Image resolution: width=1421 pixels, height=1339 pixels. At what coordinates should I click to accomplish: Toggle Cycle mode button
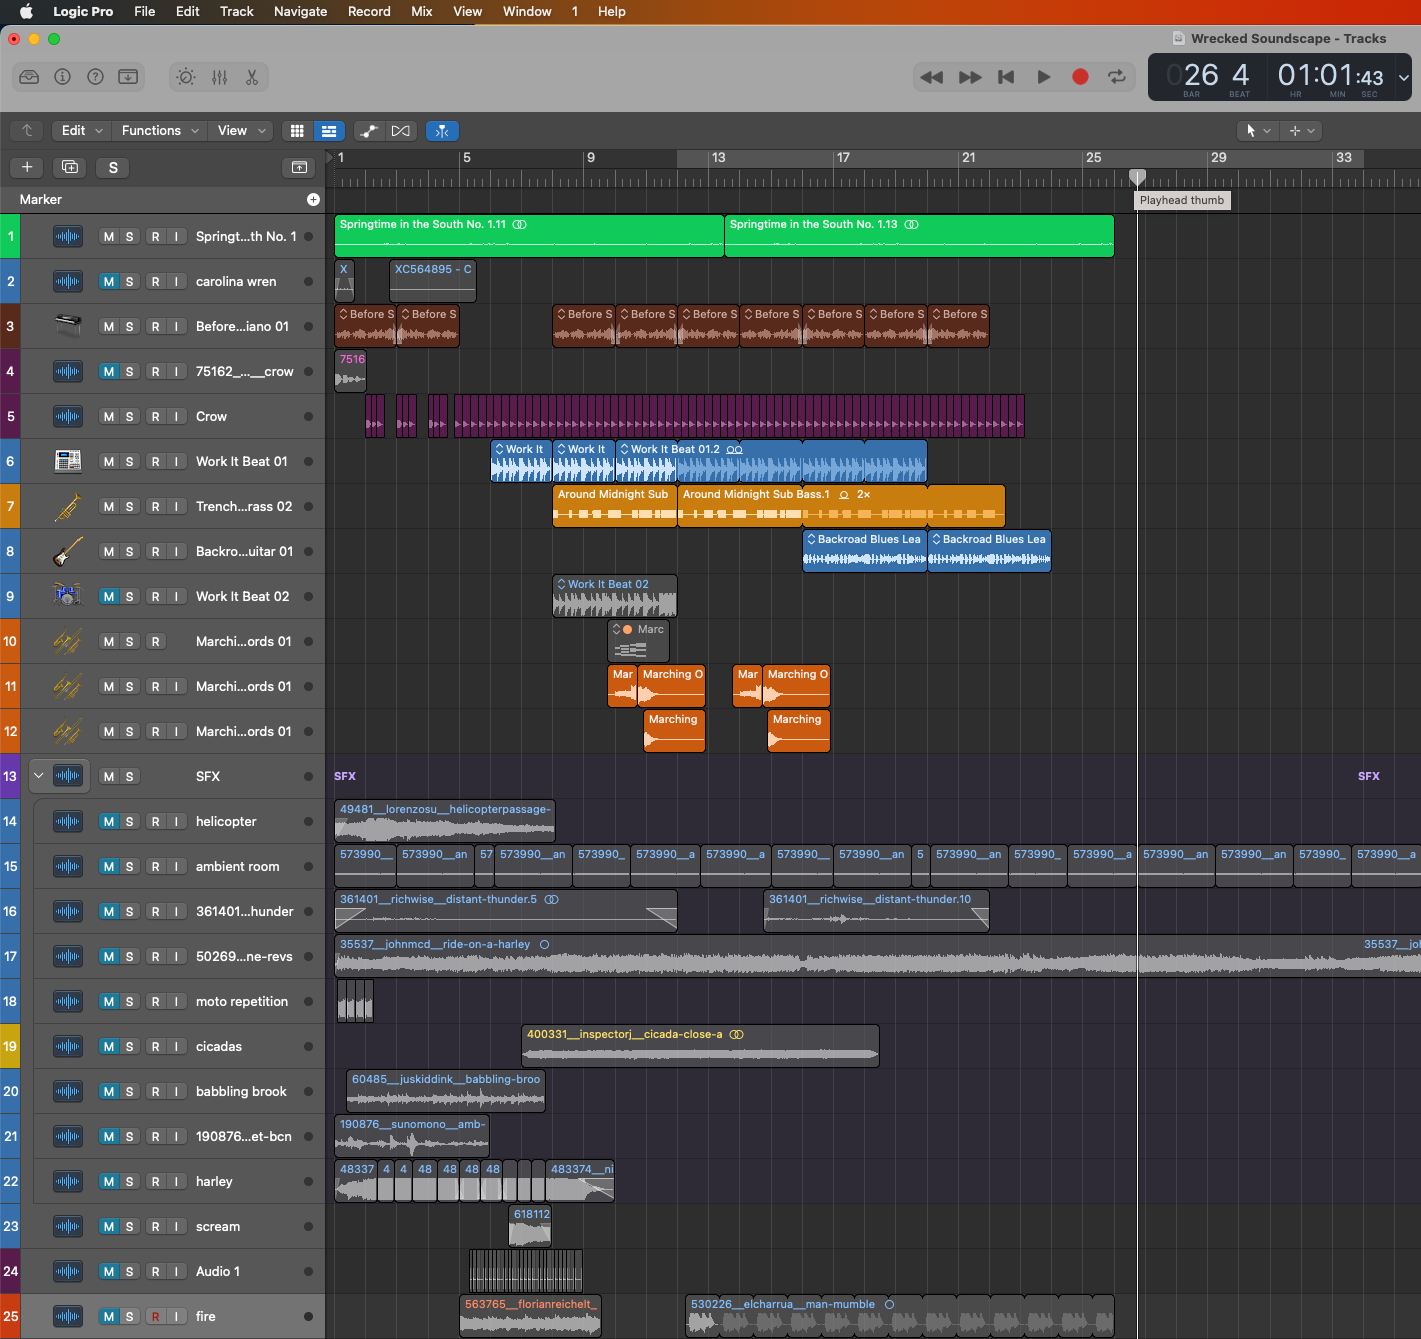coord(1117,77)
